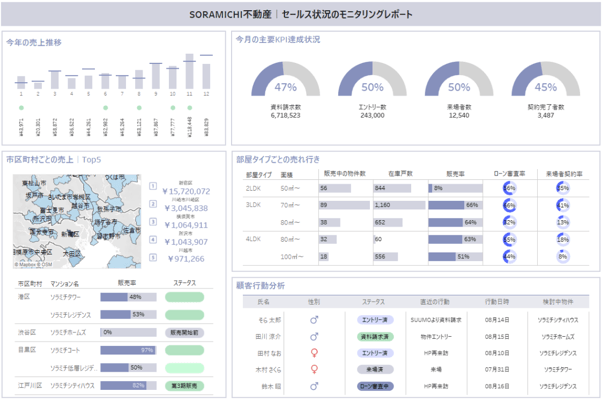Click the ローン審査中 status badge
The width and height of the screenshot is (602, 399).
coord(375,386)
